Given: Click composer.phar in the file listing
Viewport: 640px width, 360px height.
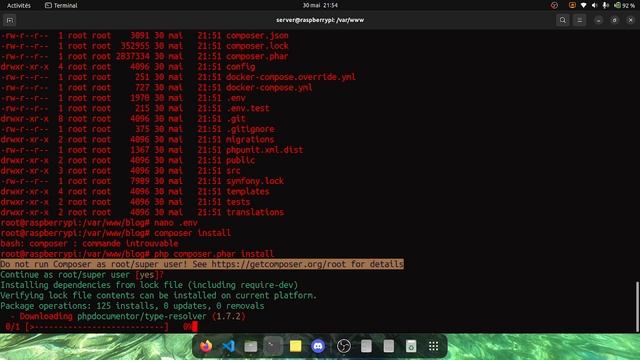Looking at the screenshot, I should tap(257, 56).
